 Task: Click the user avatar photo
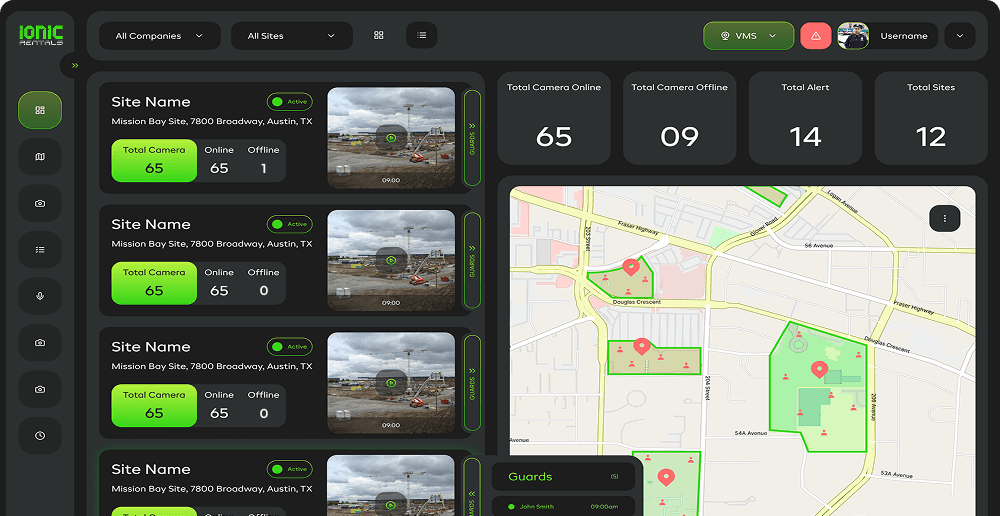tap(853, 36)
